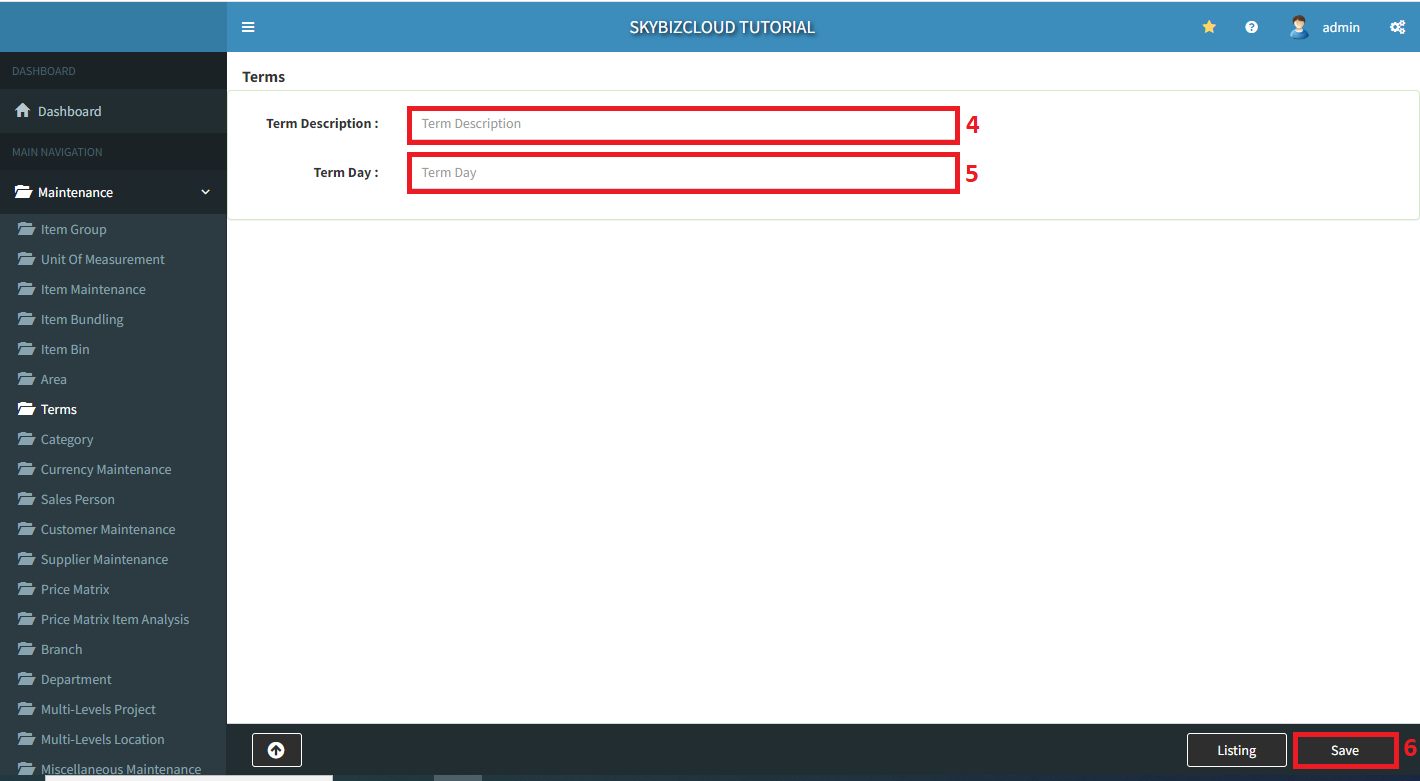Go to Currency Maintenance page
1420x781 pixels.
point(106,469)
